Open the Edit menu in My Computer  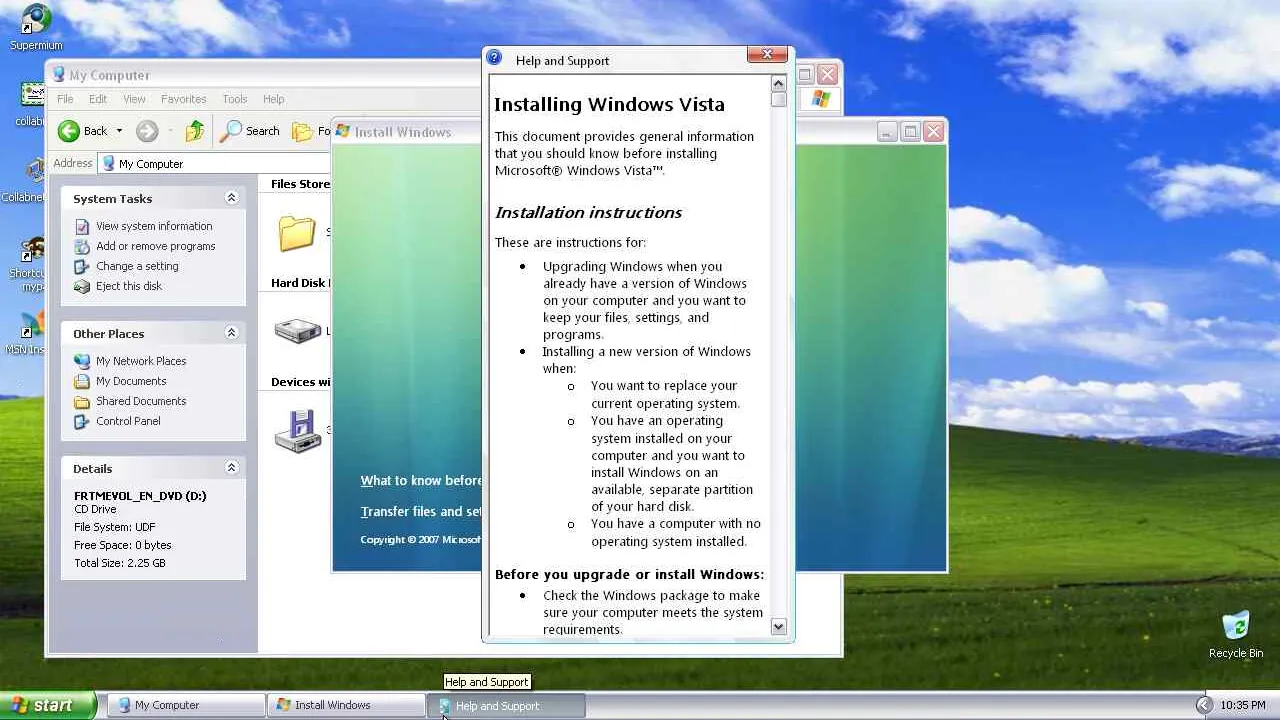click(x=98, y=99)
